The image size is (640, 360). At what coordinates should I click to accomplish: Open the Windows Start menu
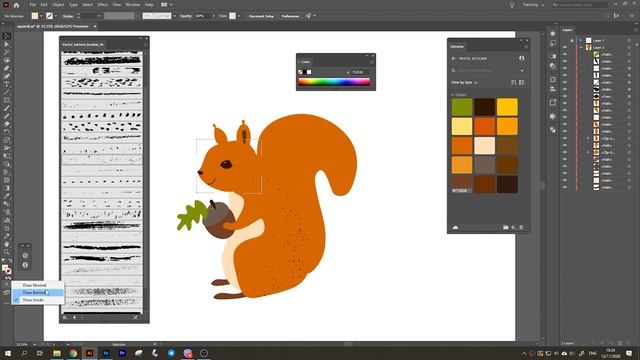[7, 353]
